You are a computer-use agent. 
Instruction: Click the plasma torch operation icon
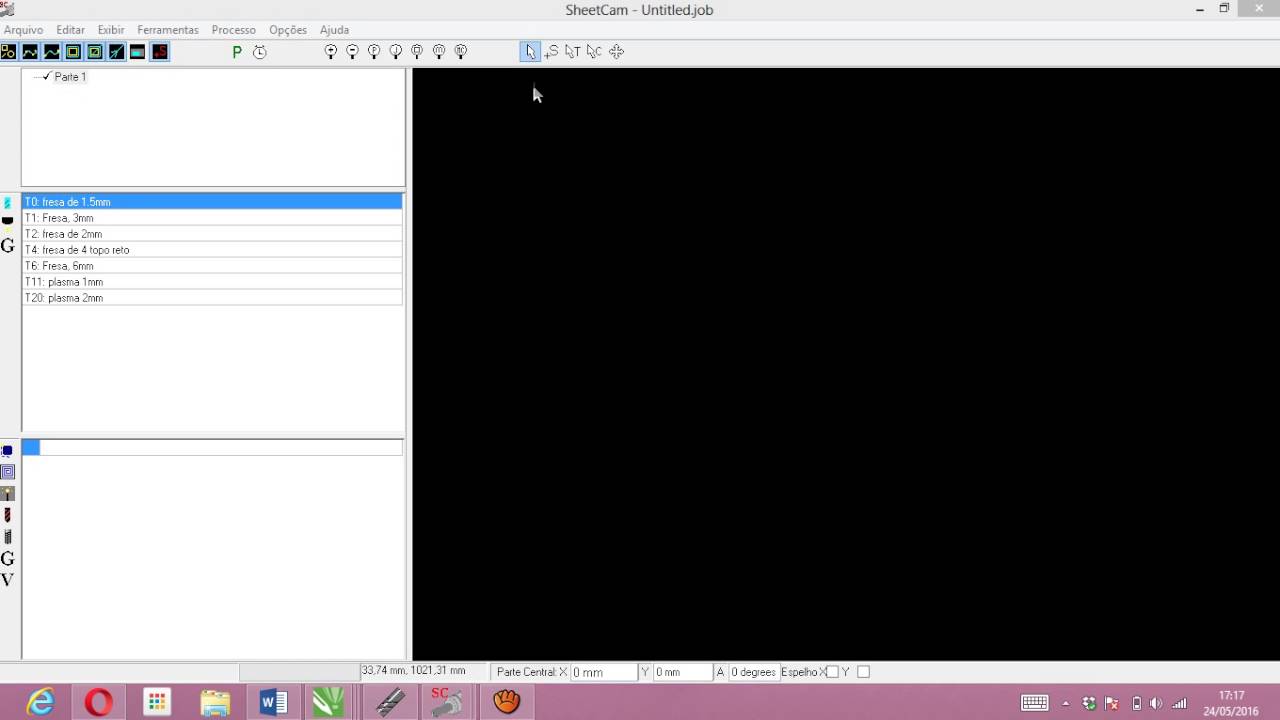[x=8, y=494]
